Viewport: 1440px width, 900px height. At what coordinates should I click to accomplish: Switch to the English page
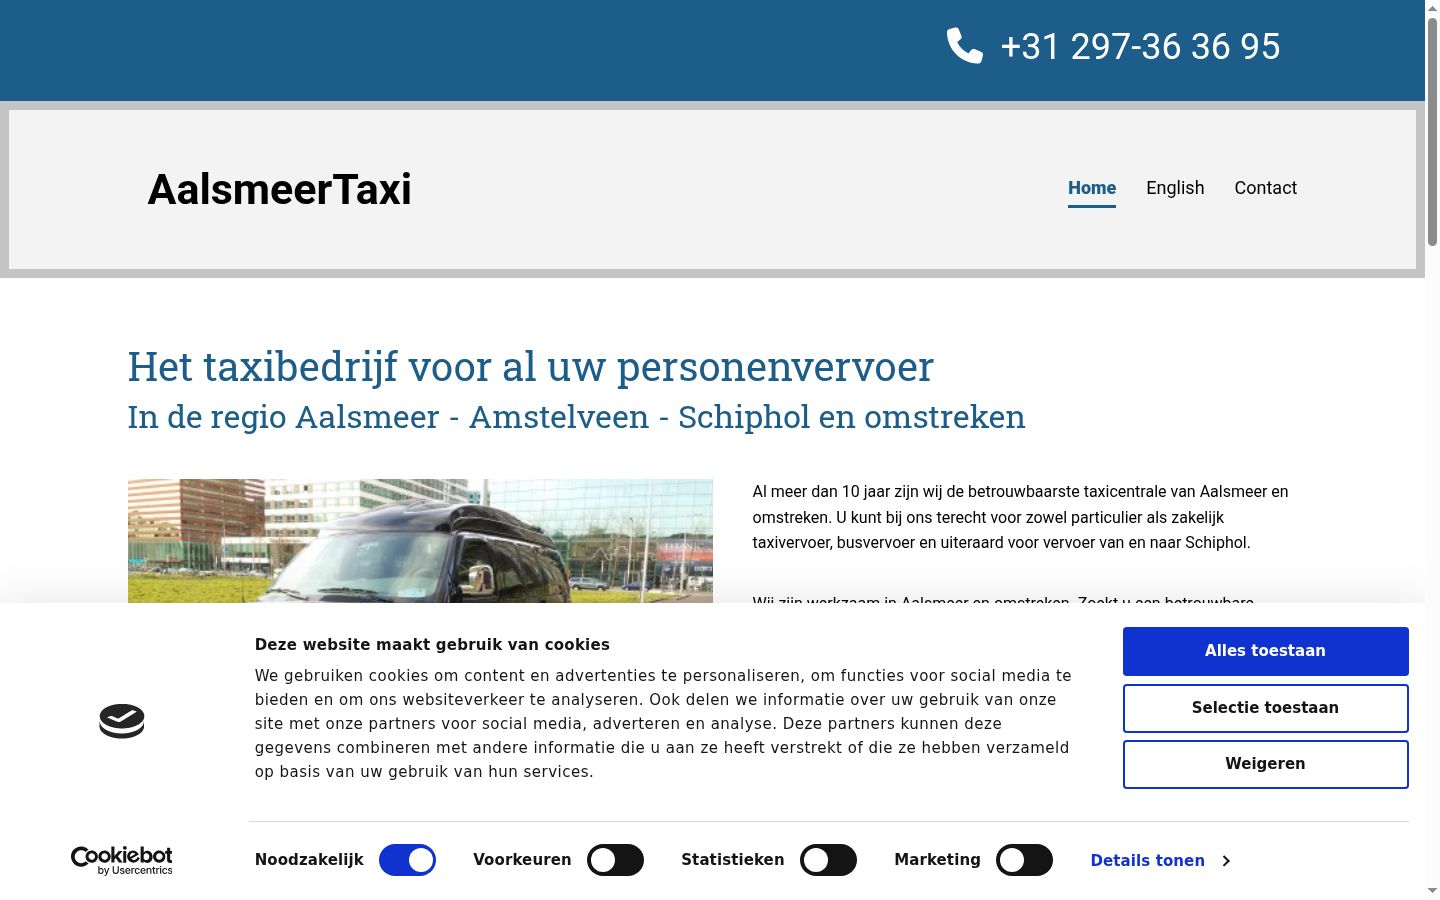(1175, 188)
